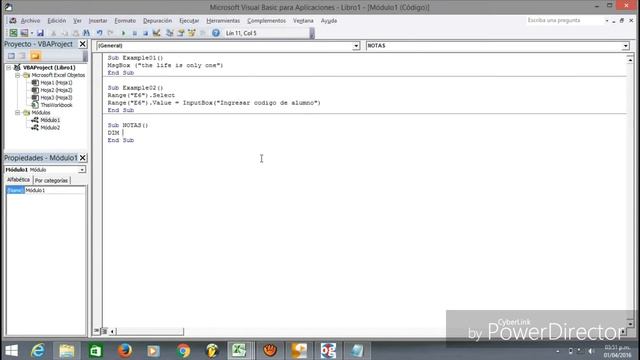640x360 pixels.
Task: Stop execution with the Reset icon
Action: click(x=145, y=33)
